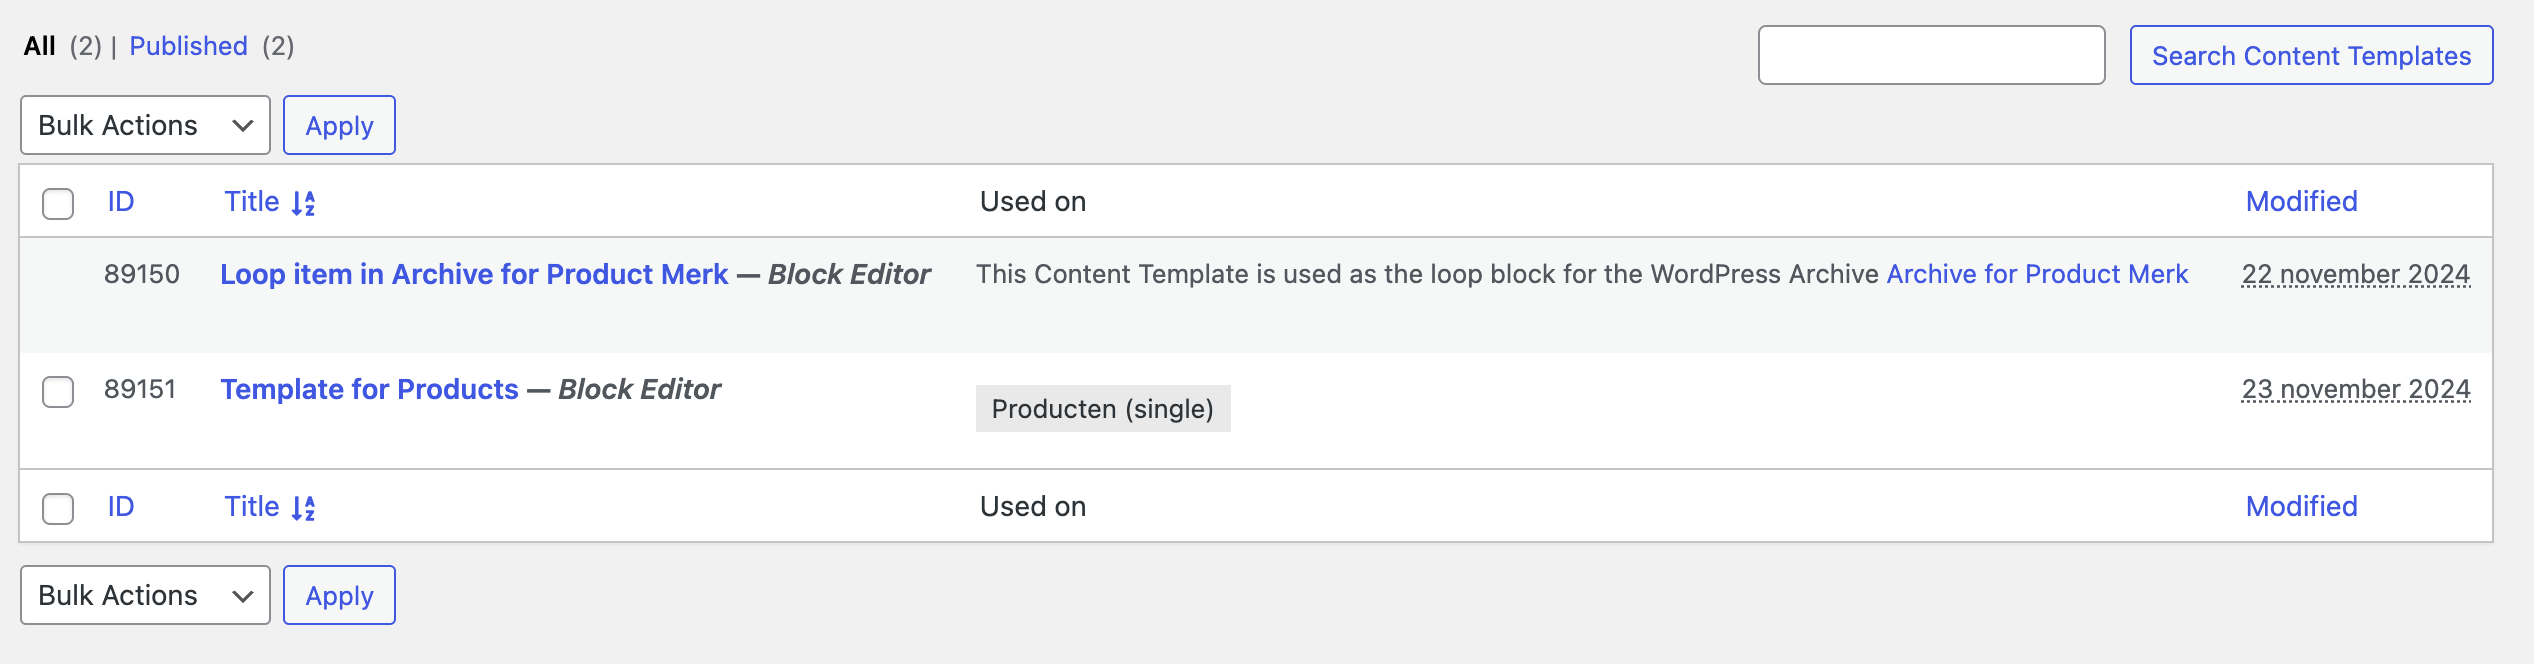Focus the content templates search field
This screenshot has width=2534, height=664.
(x=1931, y=55)
